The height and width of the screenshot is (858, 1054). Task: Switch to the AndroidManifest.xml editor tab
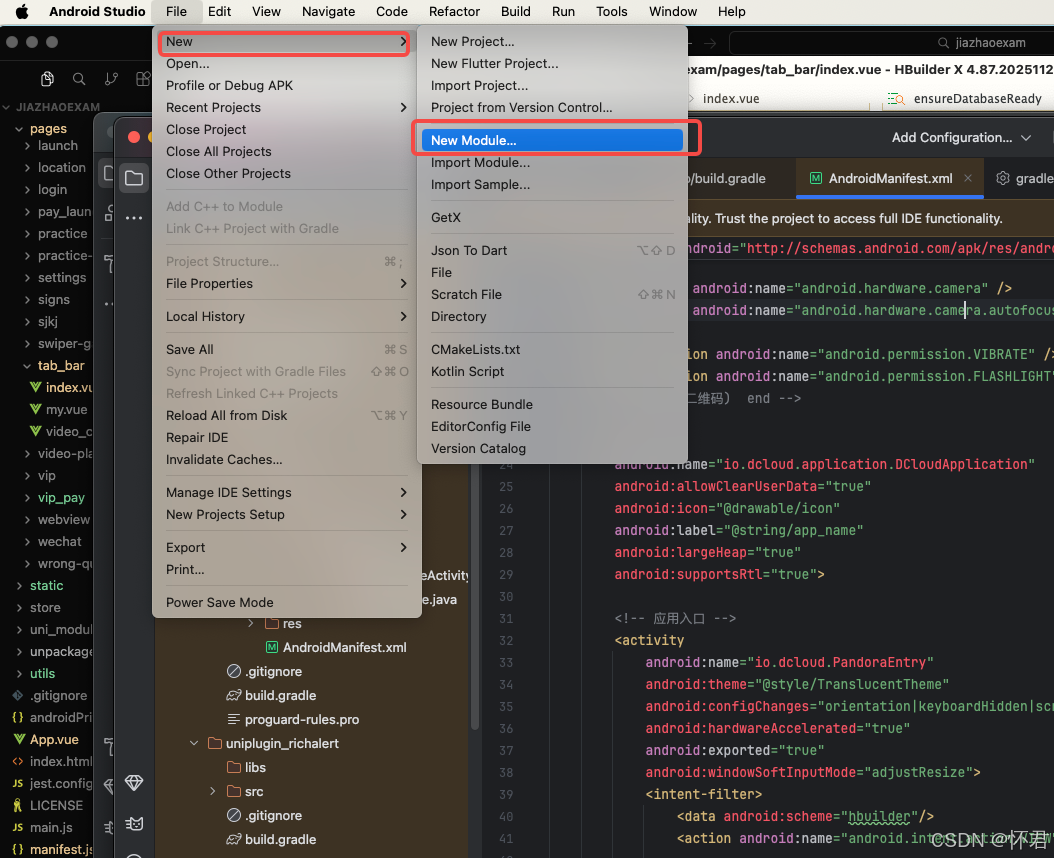tap(889, 178)
